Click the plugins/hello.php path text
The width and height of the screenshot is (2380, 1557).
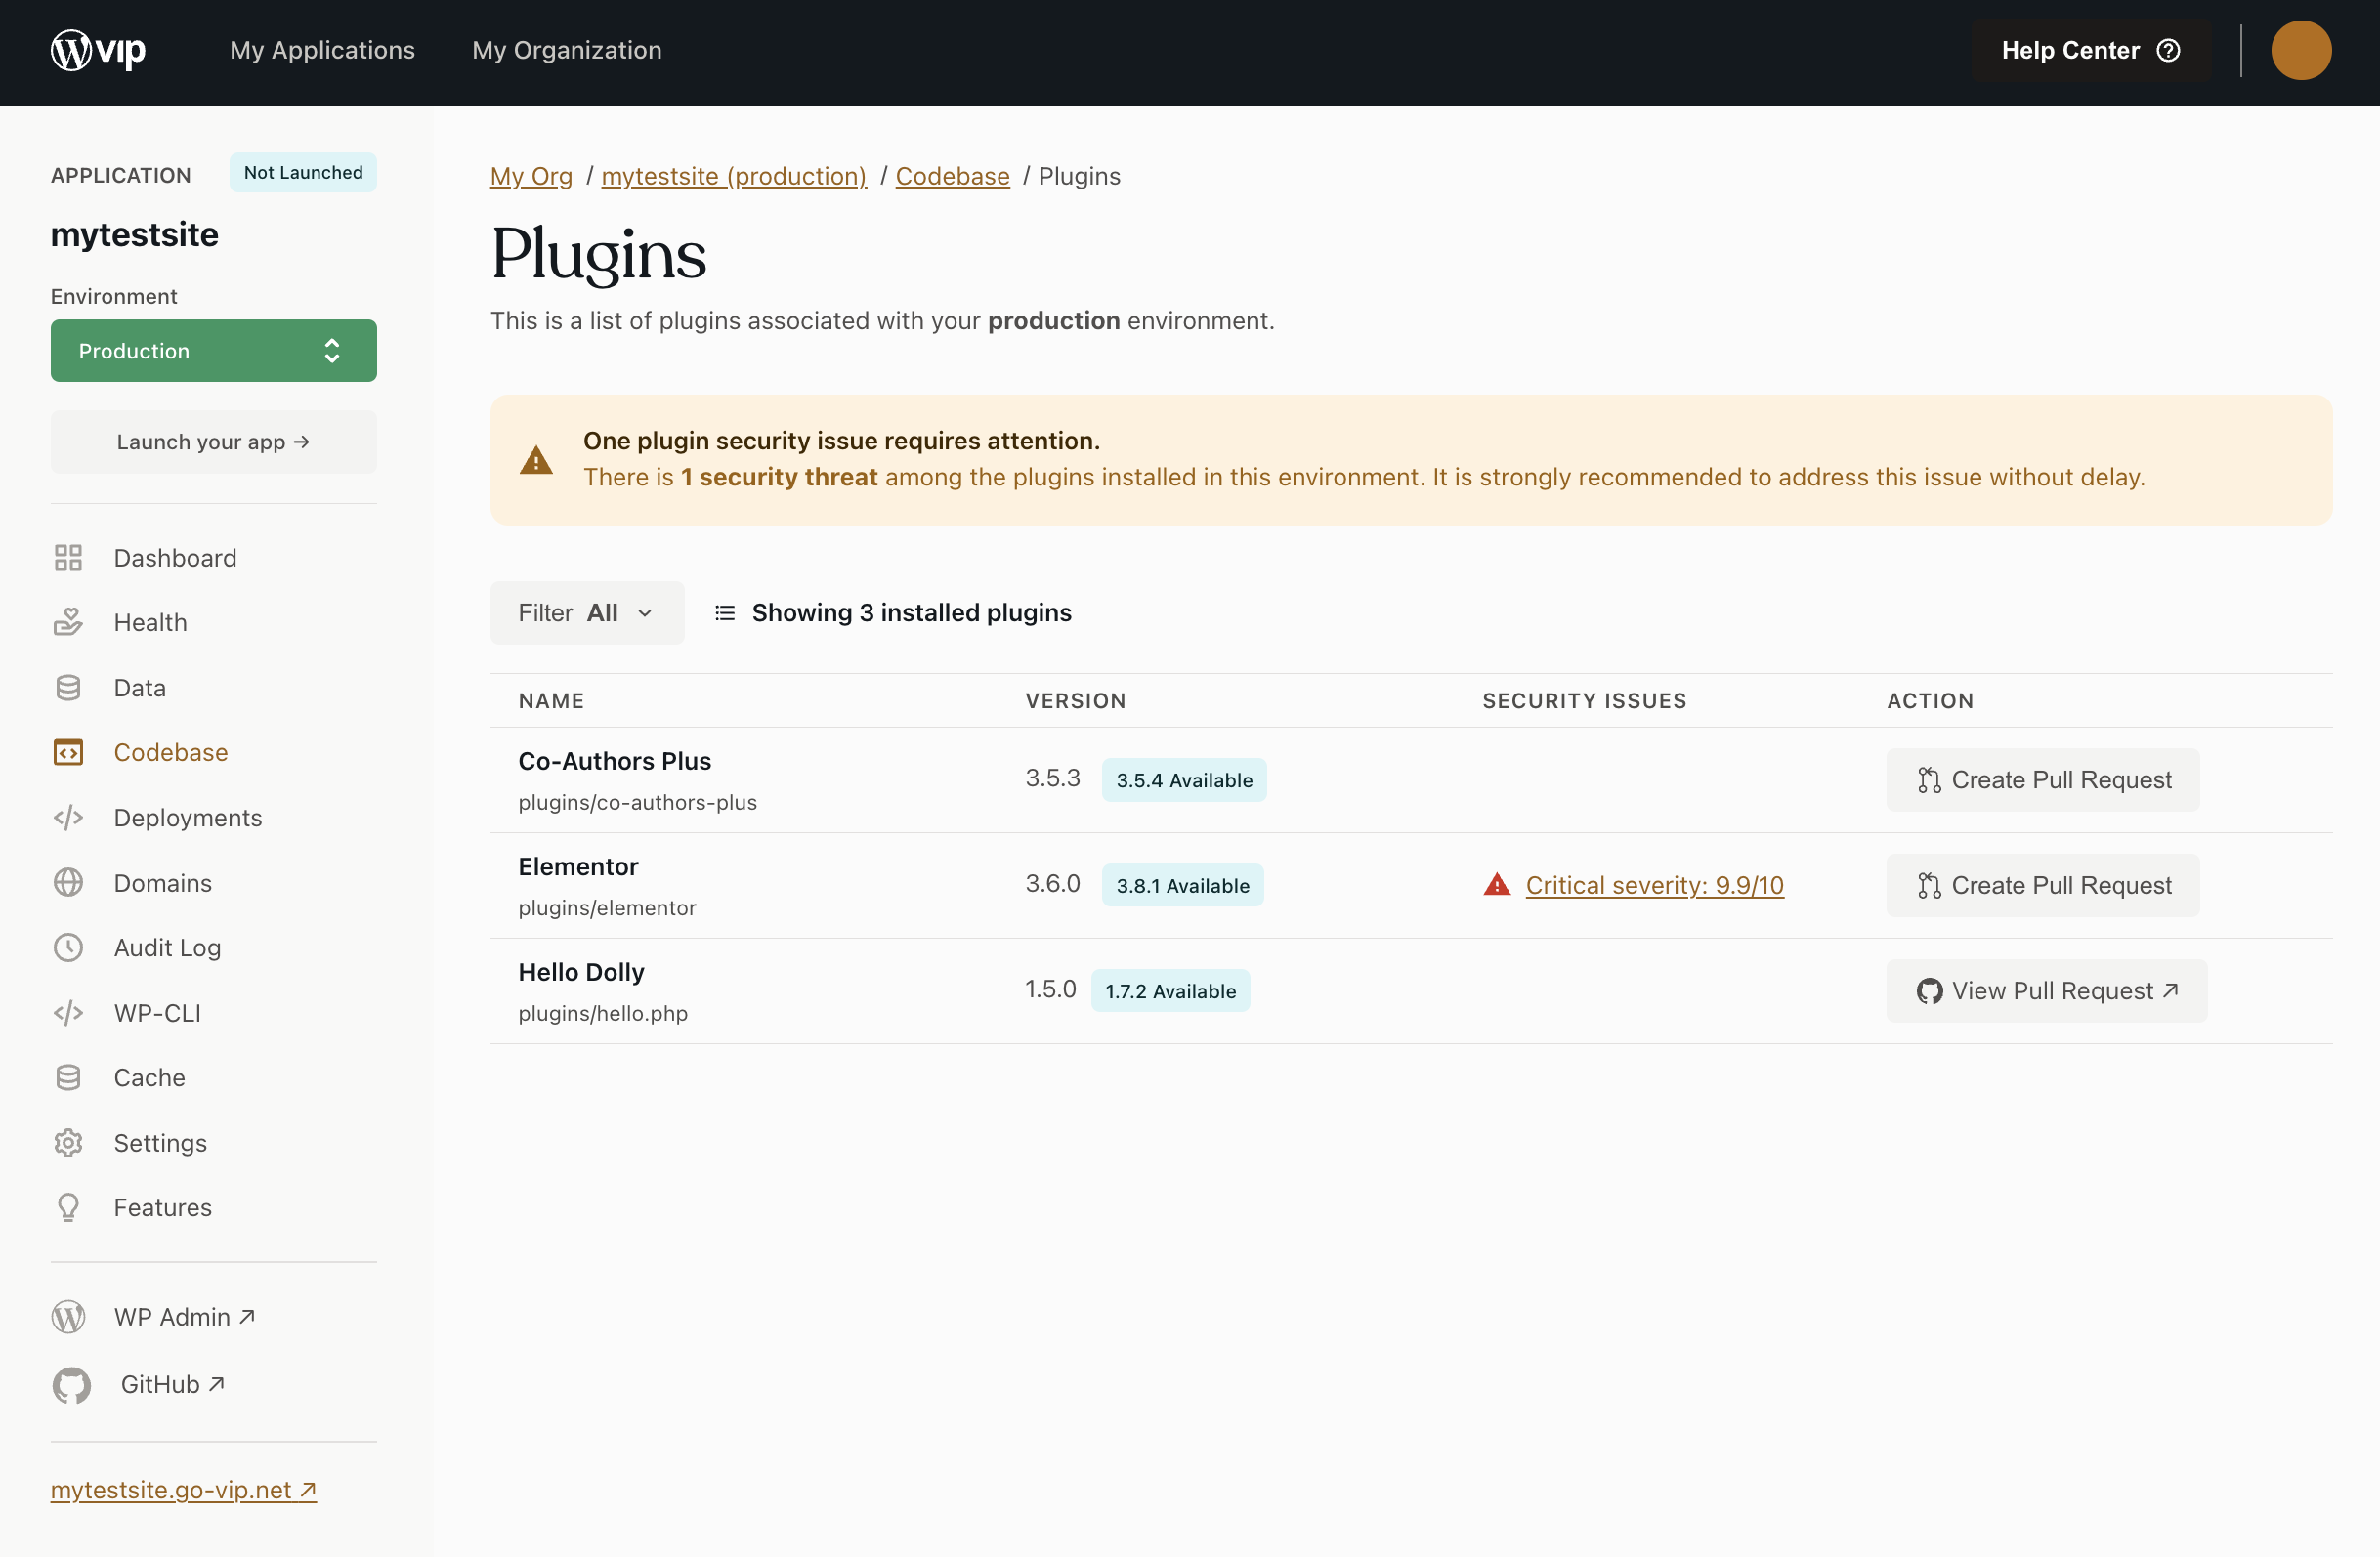(x=603, y=1014)
